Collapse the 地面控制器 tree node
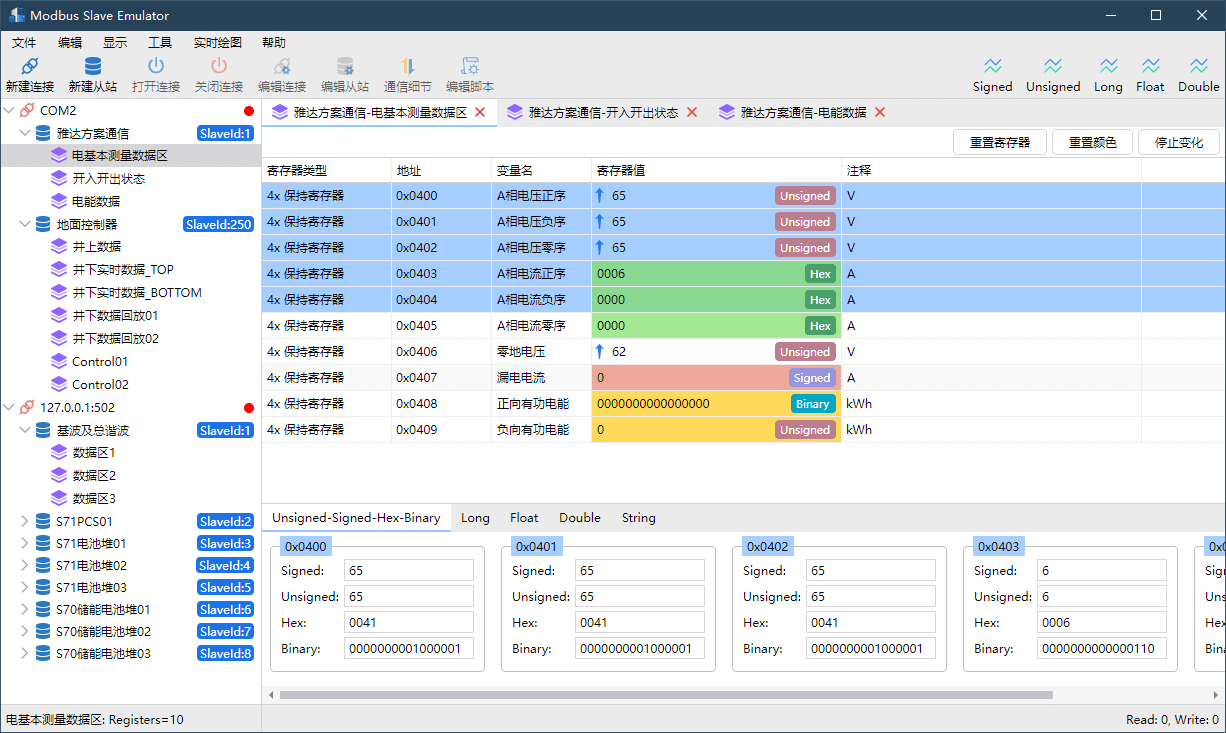Screen dimensions: 1226x733 [25, 224]
